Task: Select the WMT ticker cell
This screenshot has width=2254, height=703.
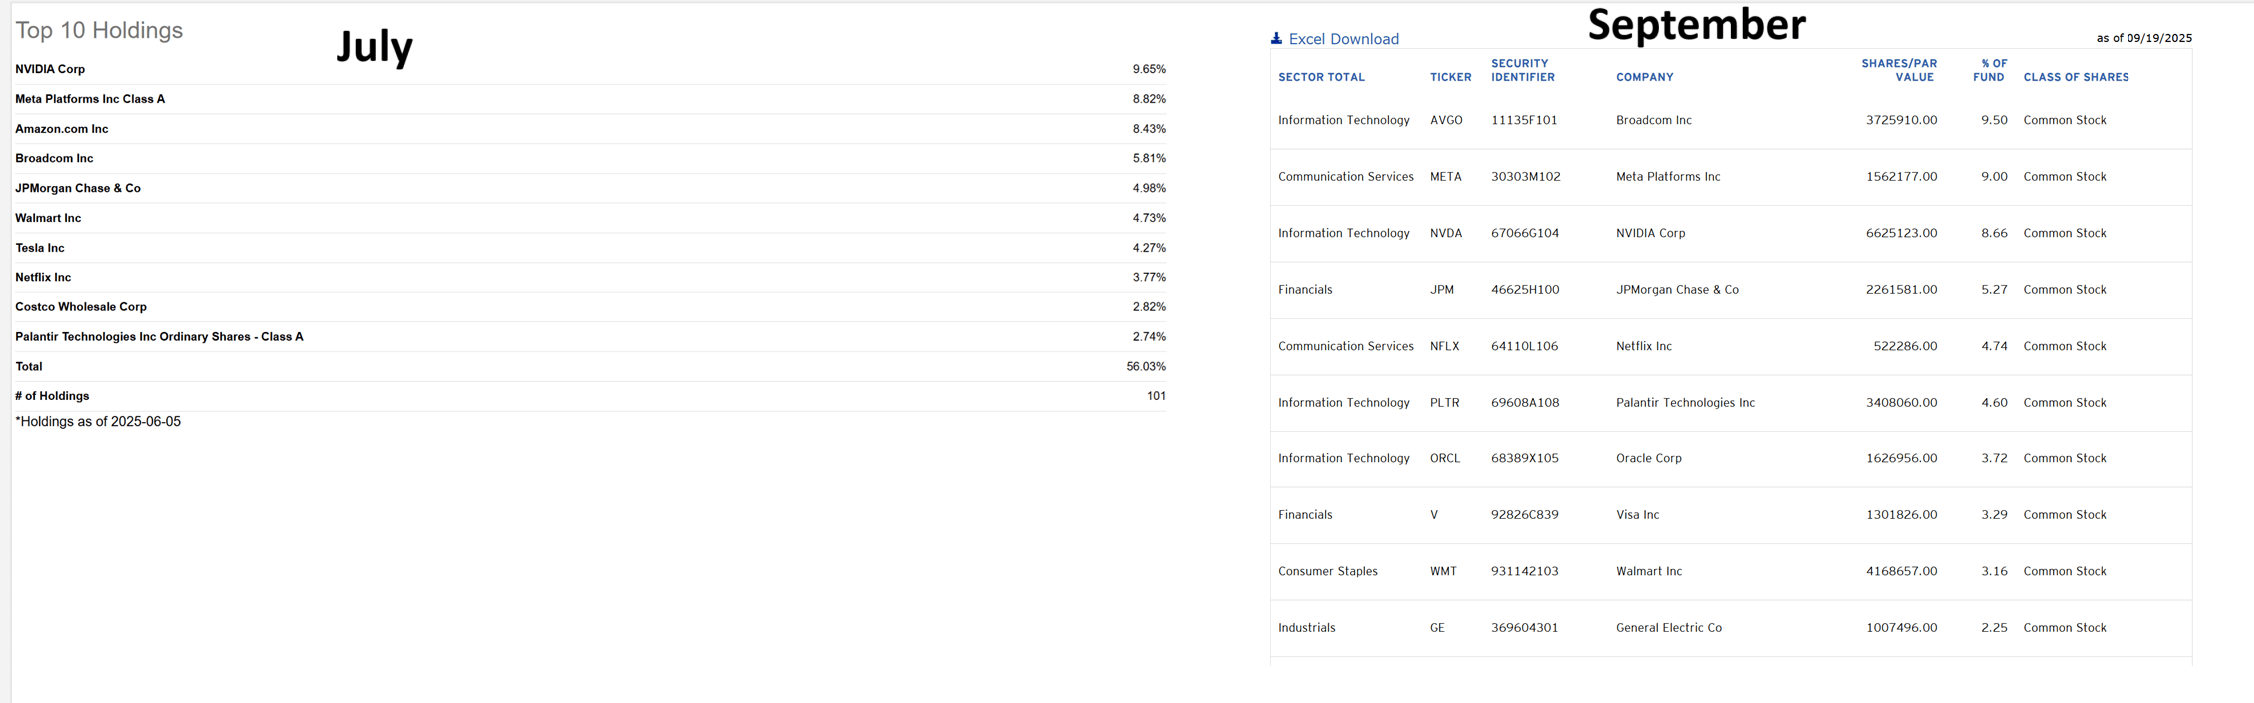Action: pyautogui.click(x=1443, y=571)
